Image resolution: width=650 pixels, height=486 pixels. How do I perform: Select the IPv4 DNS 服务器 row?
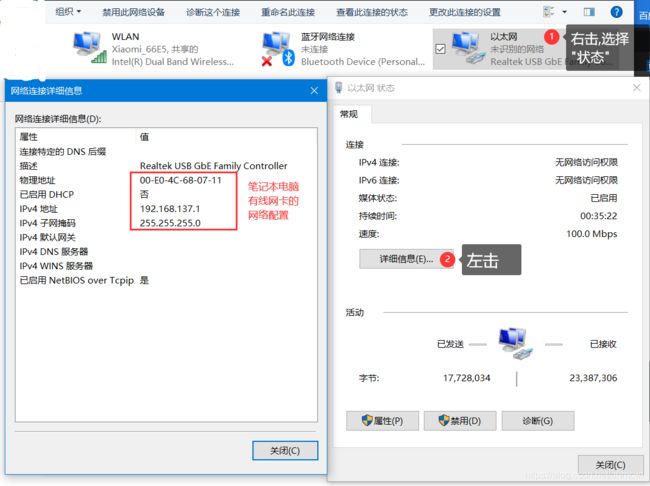tap(167, 252)
